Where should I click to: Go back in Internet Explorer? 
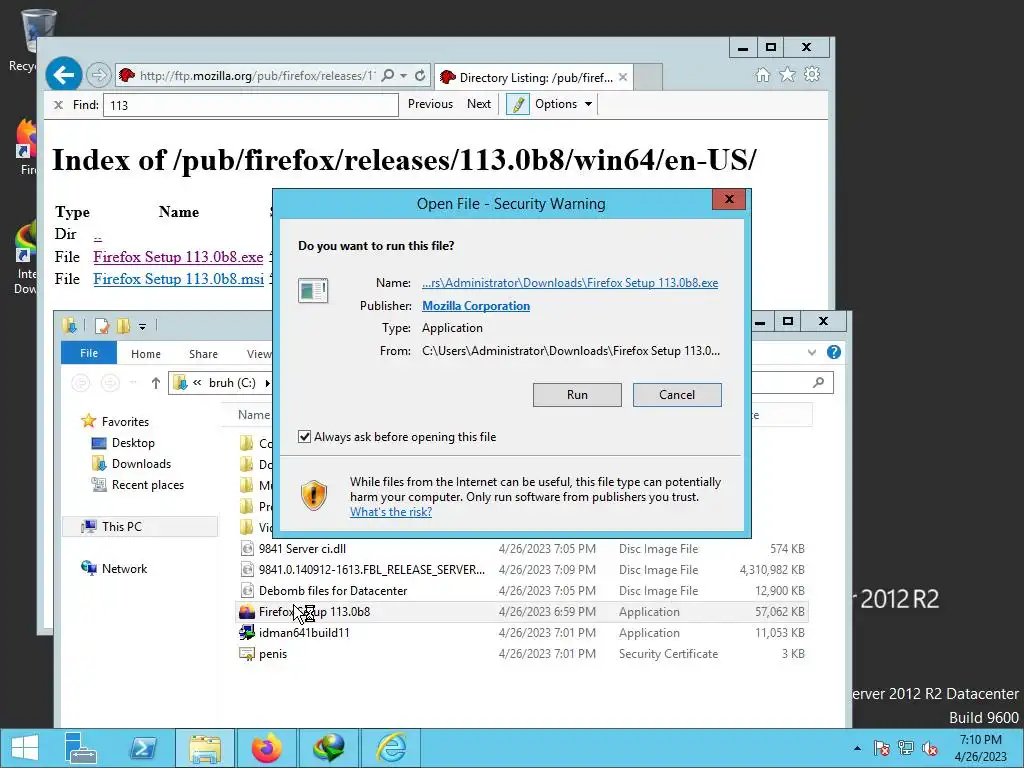point(63,75)
